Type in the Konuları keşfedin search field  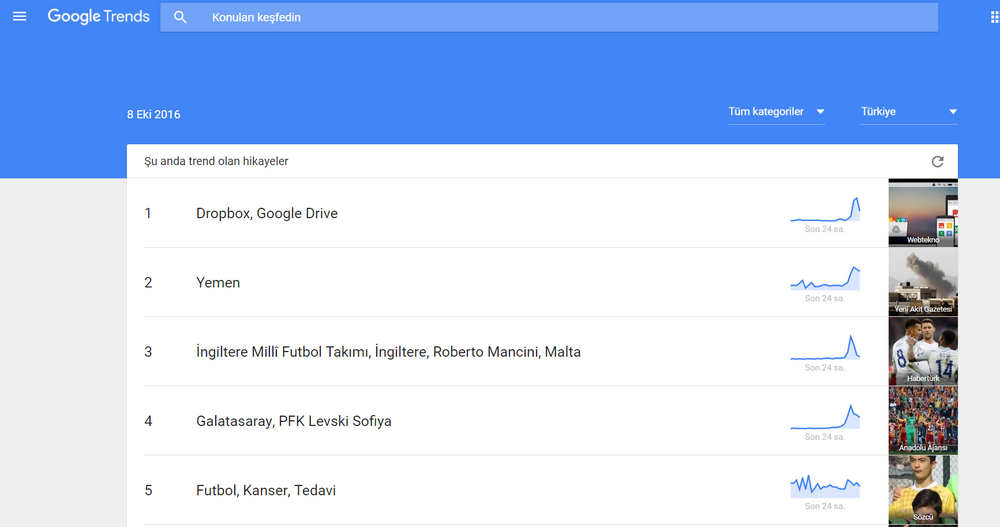560,17
